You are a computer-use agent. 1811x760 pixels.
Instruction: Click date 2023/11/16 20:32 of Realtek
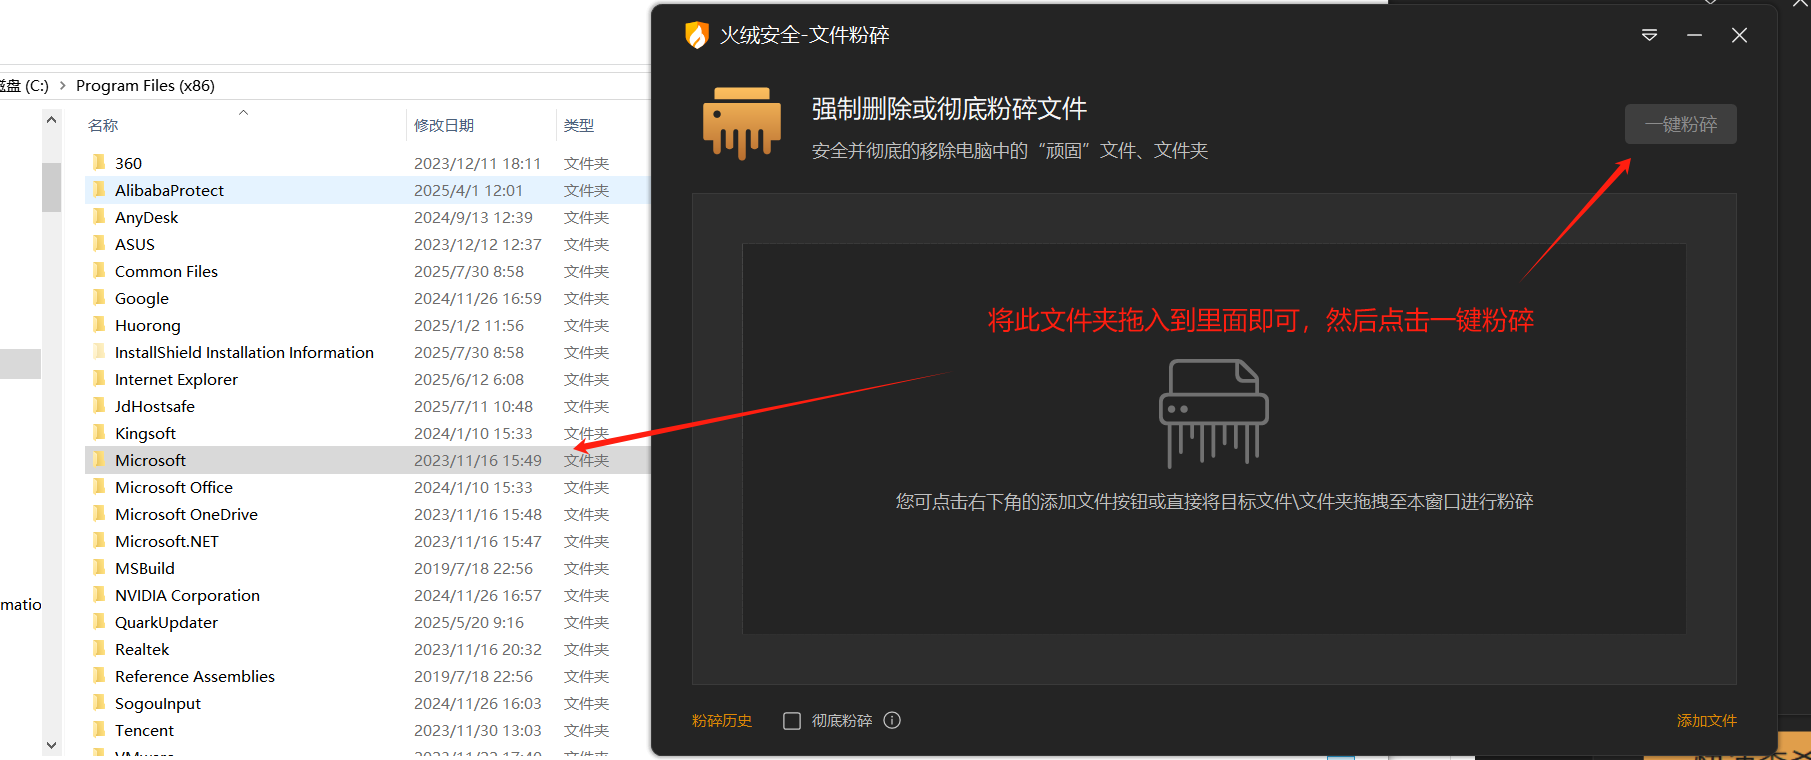click(x=478, y=649)
